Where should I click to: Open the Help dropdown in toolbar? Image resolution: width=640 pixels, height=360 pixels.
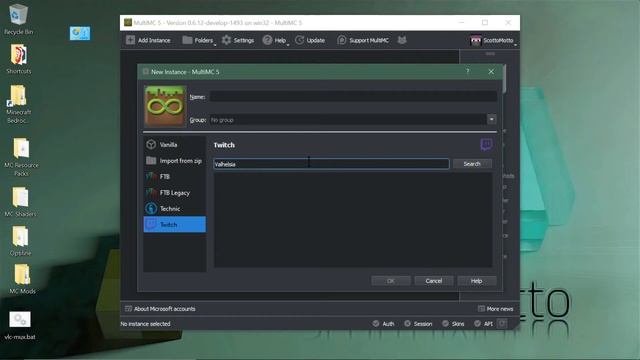(x=276, y=40)
